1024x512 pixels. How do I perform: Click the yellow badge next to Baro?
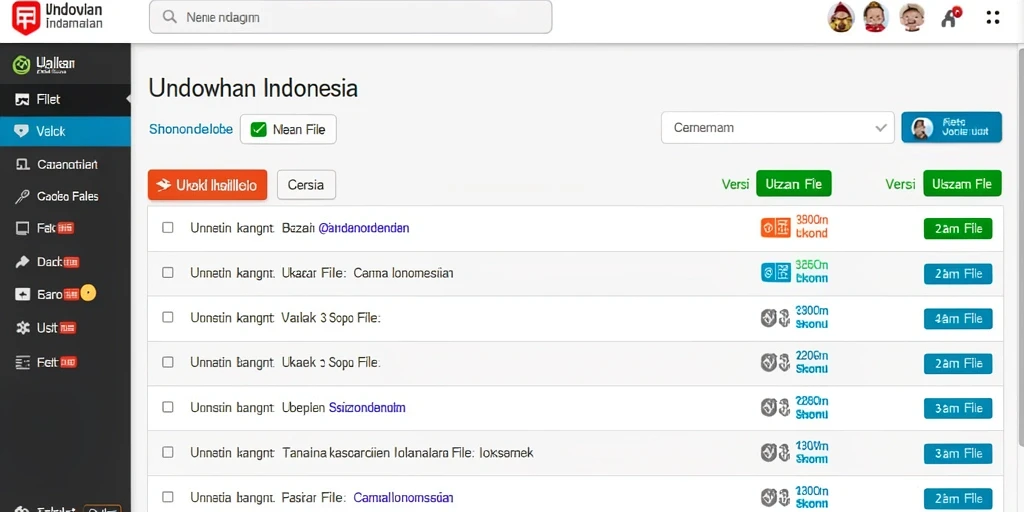coord(88,293)
